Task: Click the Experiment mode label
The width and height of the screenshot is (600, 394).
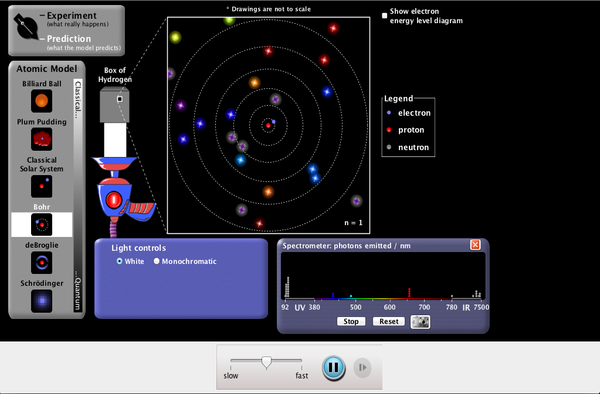Action: [72, 16]
